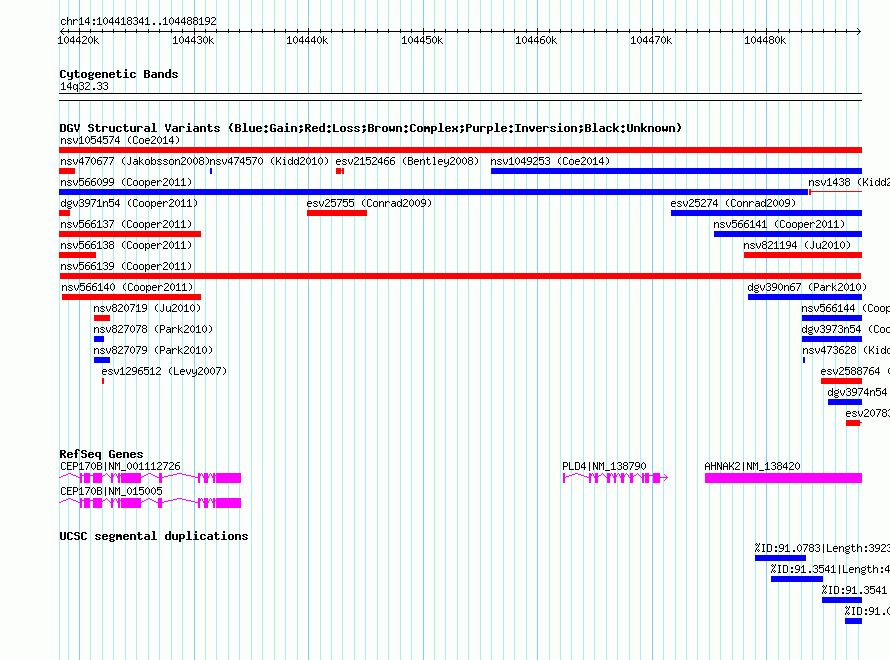Open gene CEP170B|NM_001112726 label
Viewport: 890px width, 660px height.
[x=120, y=466]
